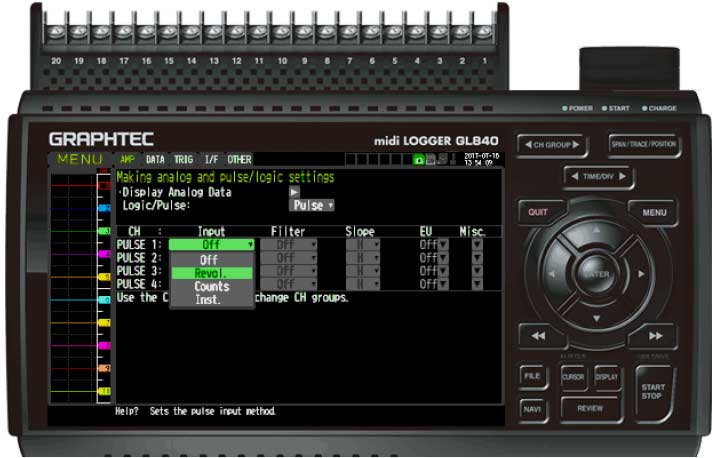Click the START indicator LED
The width and height of the screenshot is (712, 458).
tap(604, 108)
